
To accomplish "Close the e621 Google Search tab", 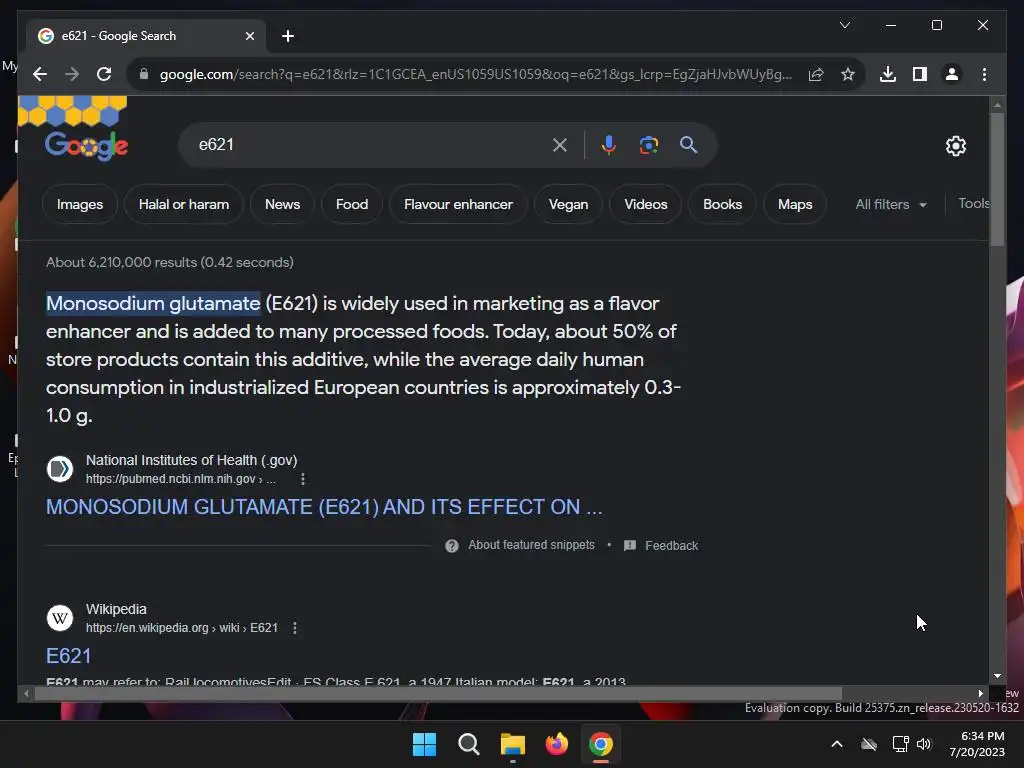I will (x=249, y=37).
